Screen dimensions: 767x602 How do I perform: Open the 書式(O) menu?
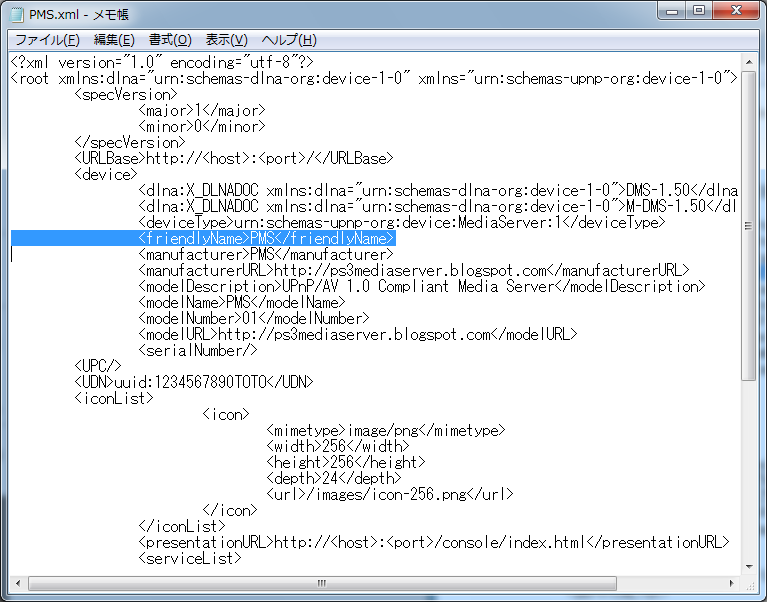[170, 40]
